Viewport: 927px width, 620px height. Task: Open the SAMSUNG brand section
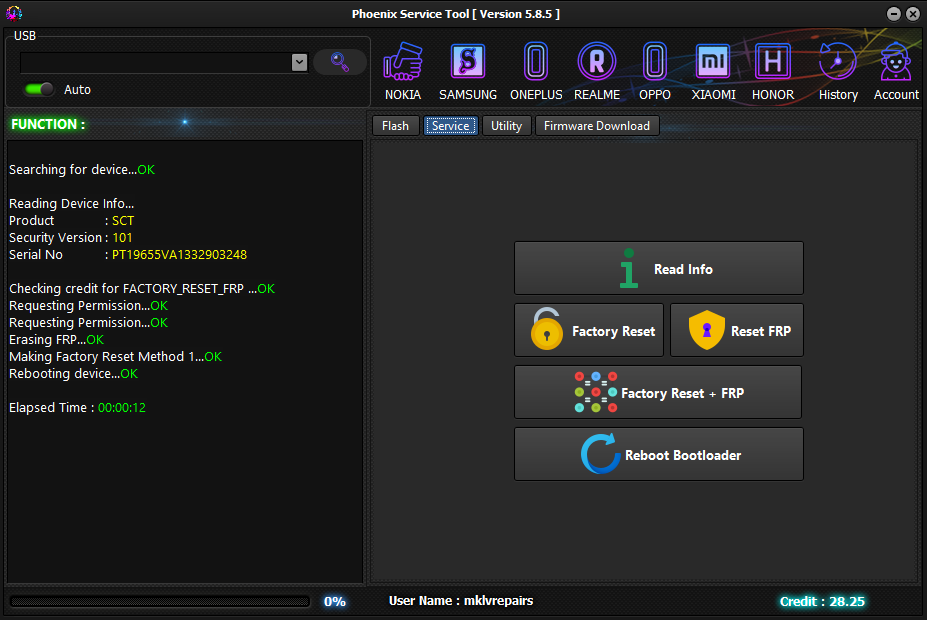click(x=468, y=61)
